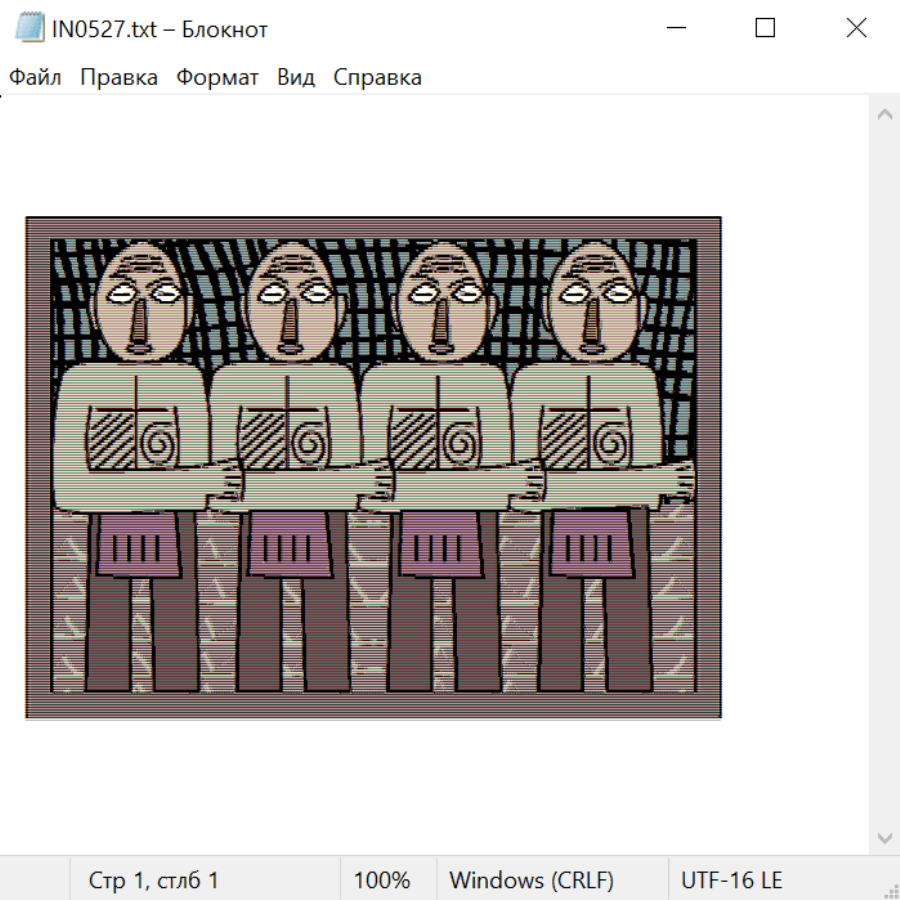This screenshot has height=900, width=900.
Task: Maximize the Блокнот window
Action: (765, 29)
